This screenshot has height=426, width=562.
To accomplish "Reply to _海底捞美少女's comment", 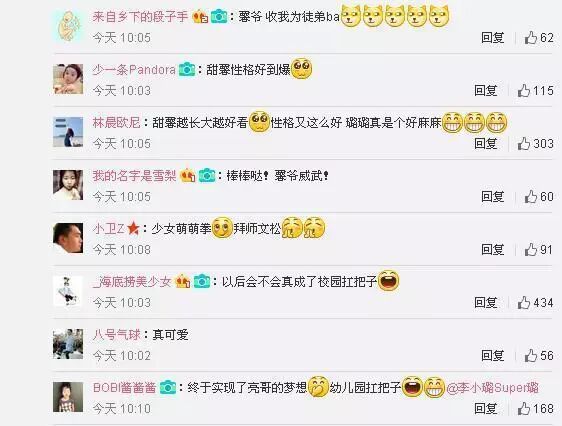I will [486, 302].
